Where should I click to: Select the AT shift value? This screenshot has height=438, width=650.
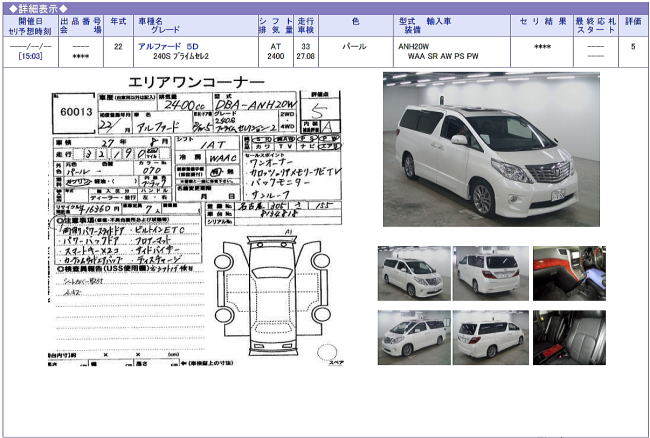(x=276, y=46)
